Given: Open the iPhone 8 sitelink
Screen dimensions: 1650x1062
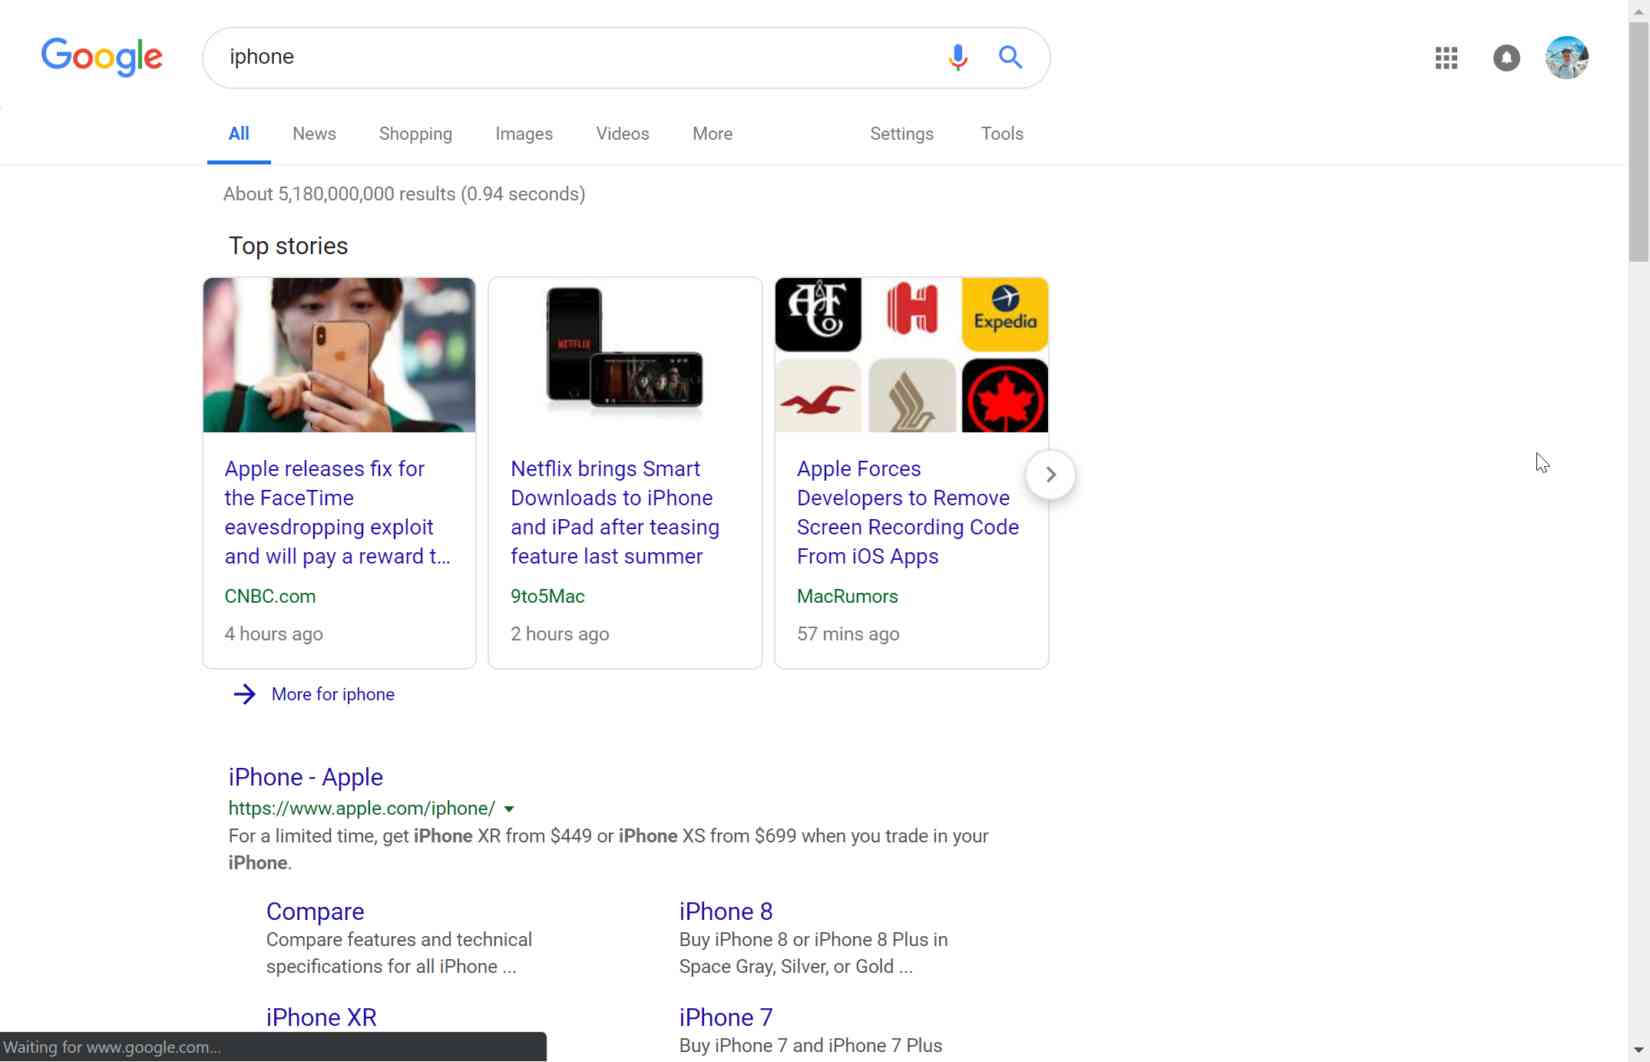Looking at the screenshot, I should 725,911.
